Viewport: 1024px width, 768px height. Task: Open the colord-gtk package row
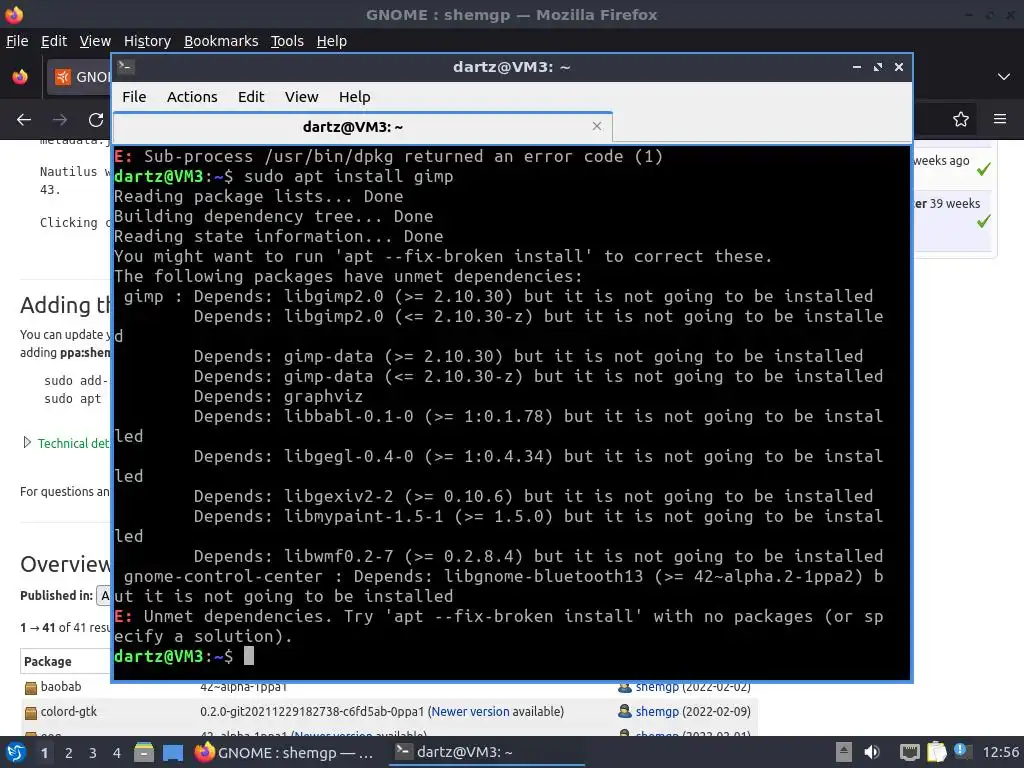click(69, 711)
